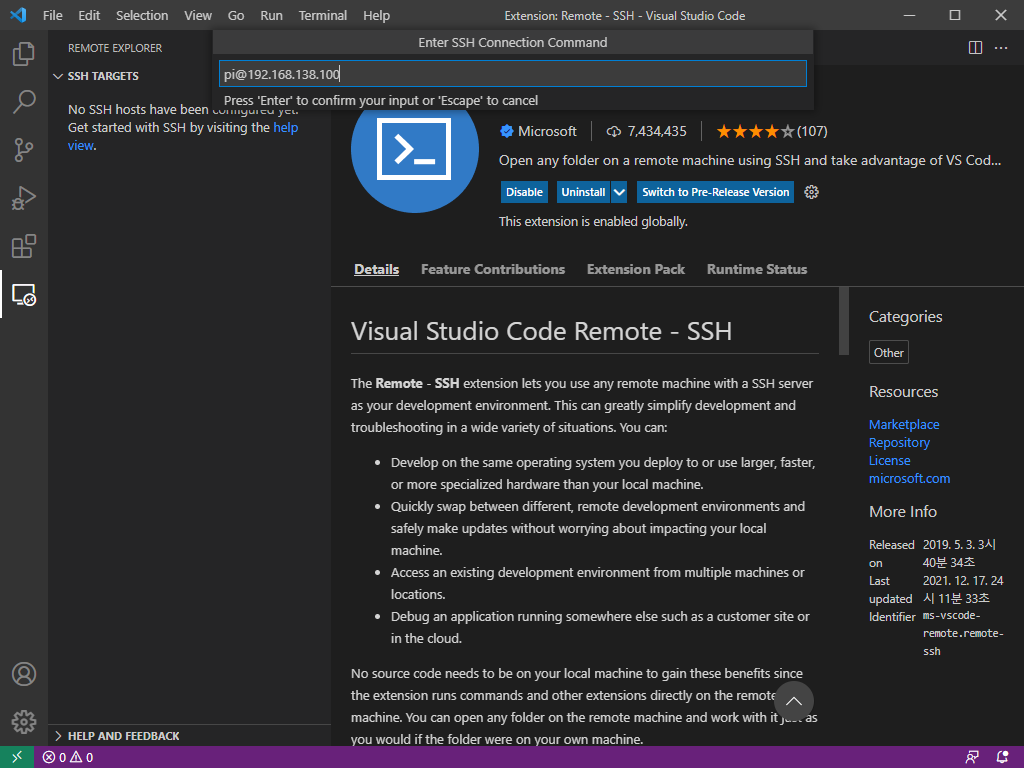Click the Uninstall button
1024x768 pixels.
click(x=583, y=192)
